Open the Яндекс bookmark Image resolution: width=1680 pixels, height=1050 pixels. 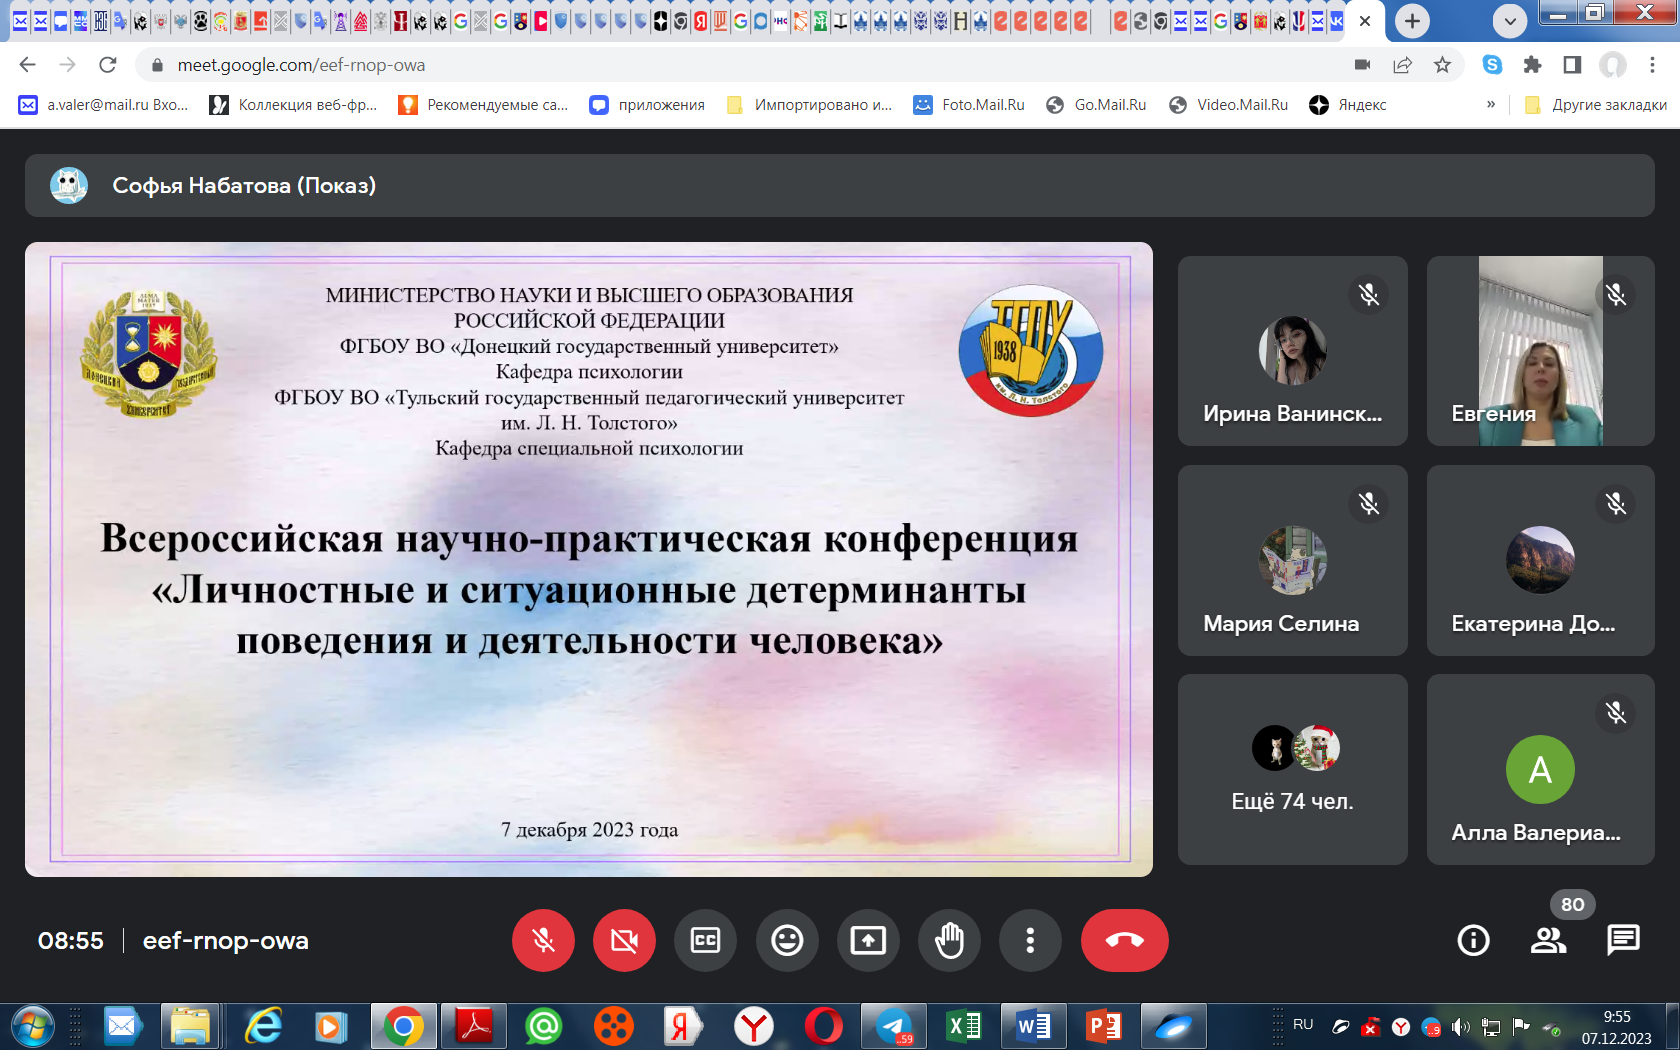click(1348, 104)
